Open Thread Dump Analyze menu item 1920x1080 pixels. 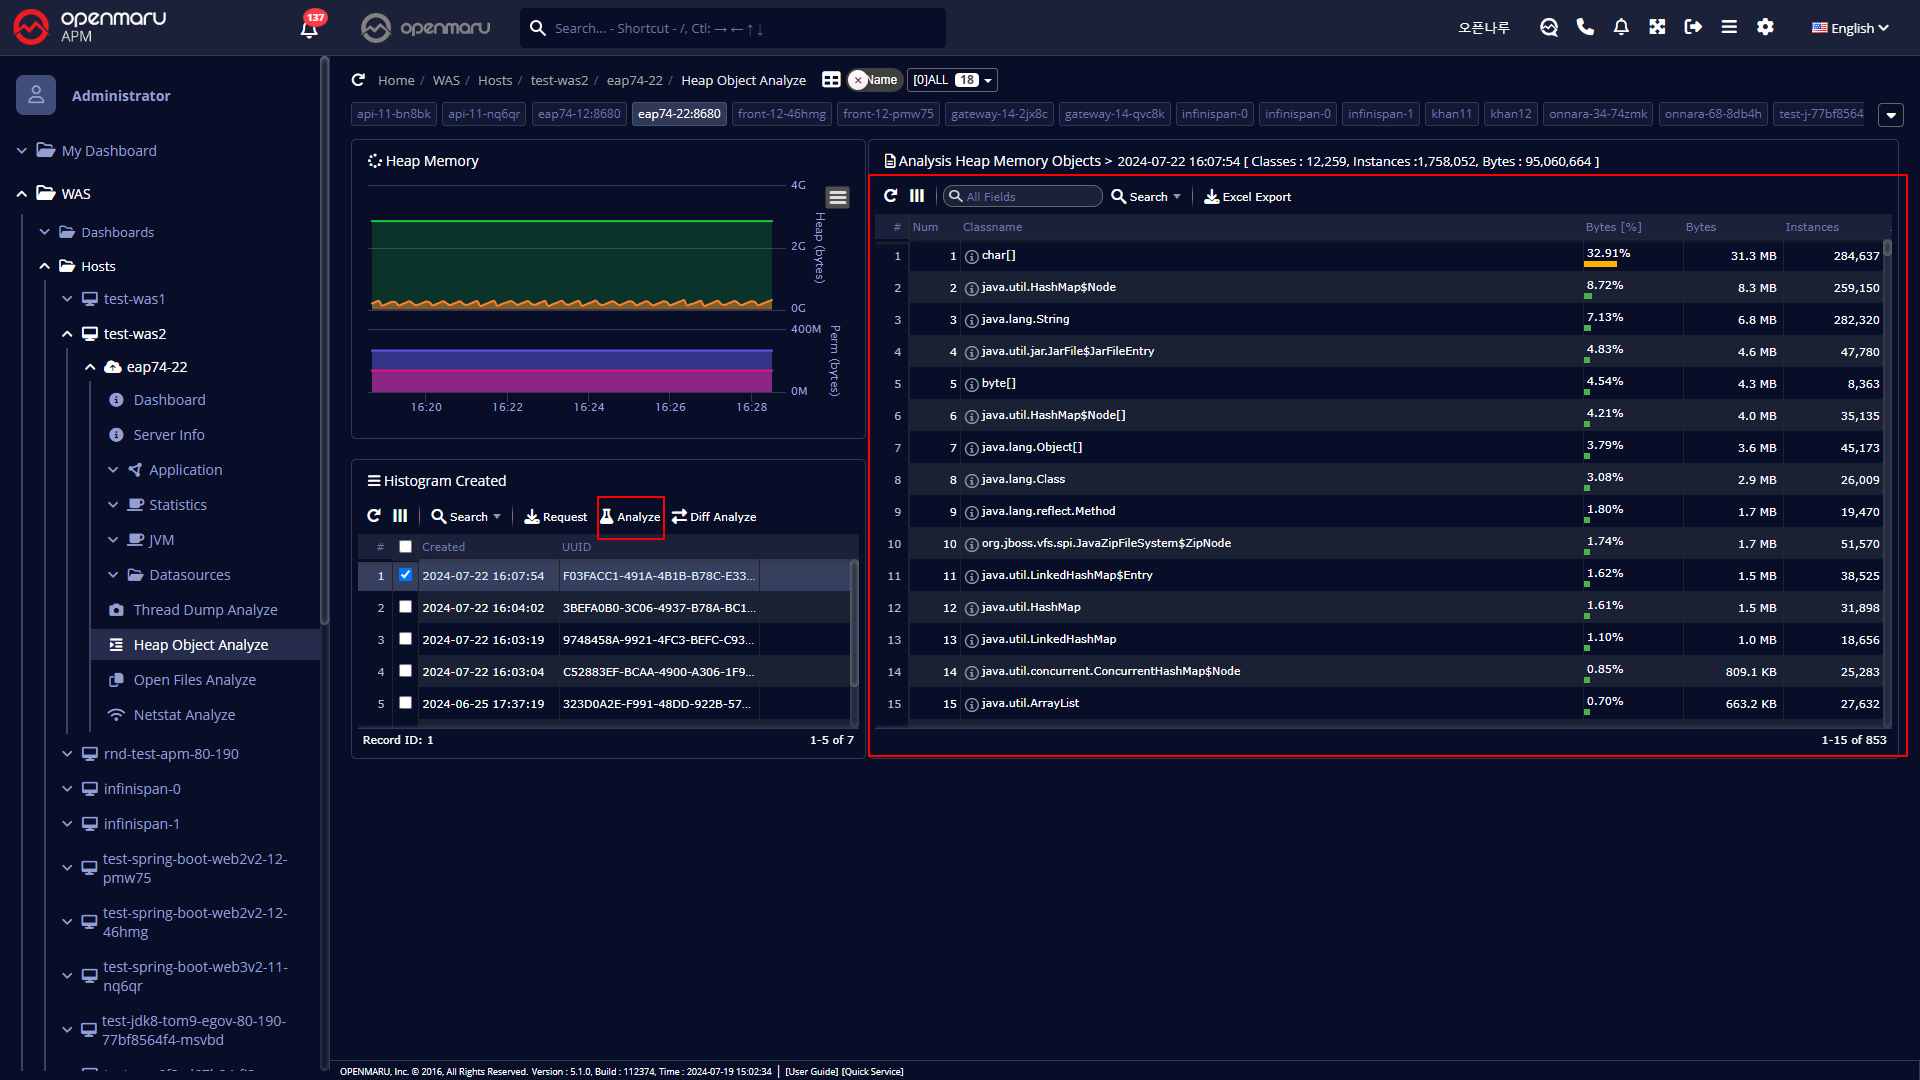[205, 610]
